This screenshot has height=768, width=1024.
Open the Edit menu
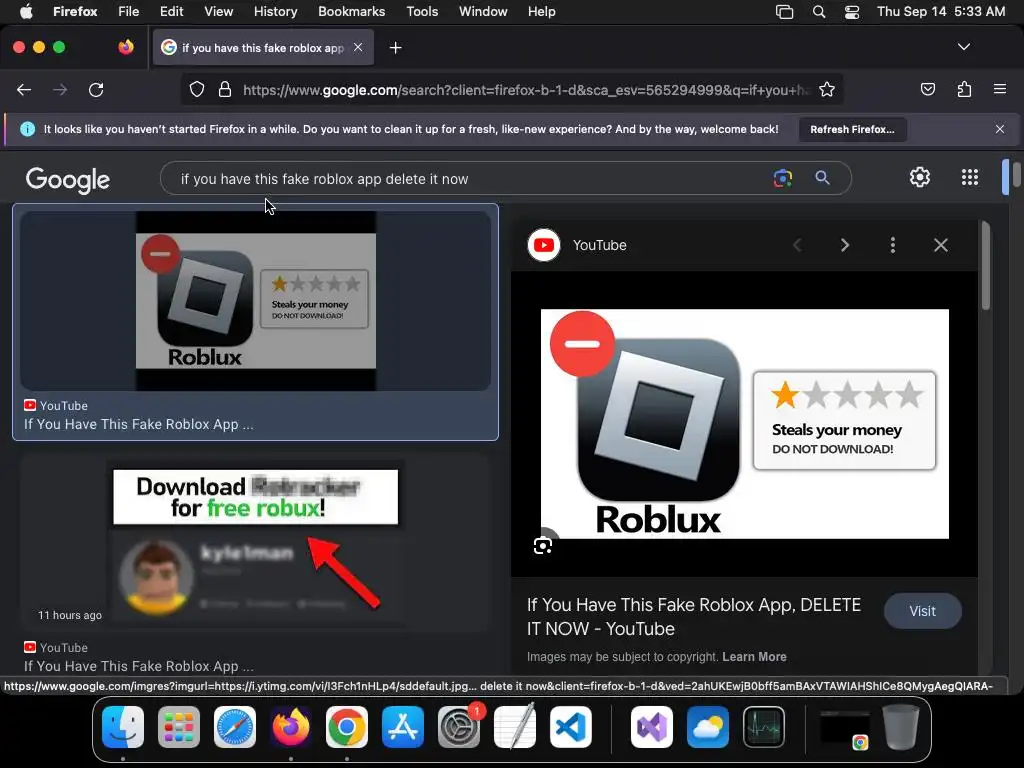172,11
